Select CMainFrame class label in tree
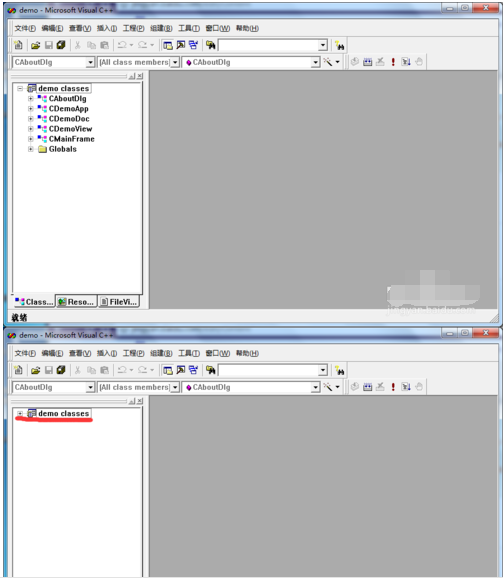503x578 pixels. [71, 139]
